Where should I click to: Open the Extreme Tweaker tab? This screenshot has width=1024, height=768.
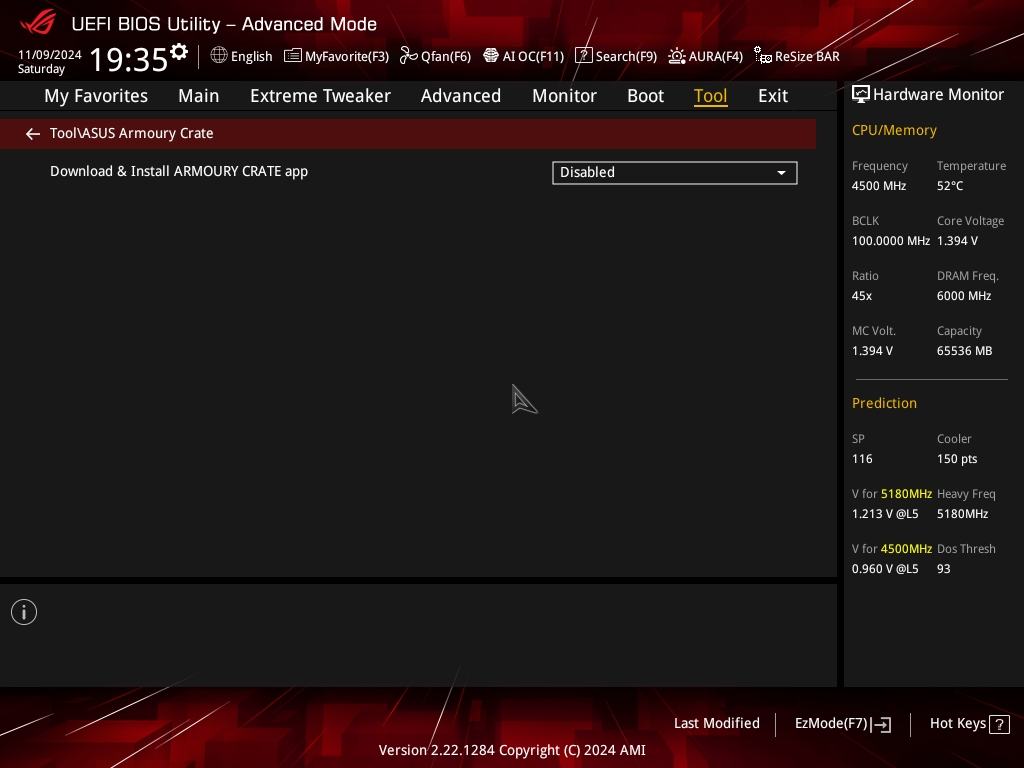(320, 96)
